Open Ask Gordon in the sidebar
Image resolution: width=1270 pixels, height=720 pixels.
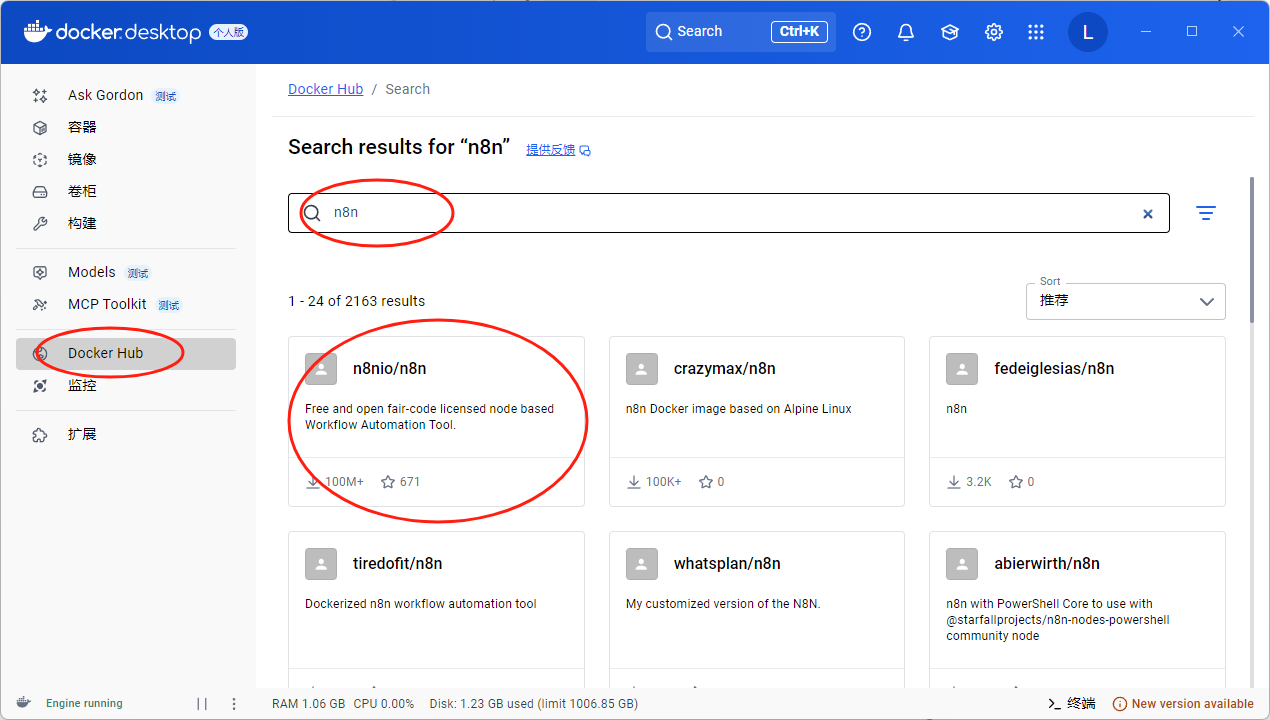[105, 95]
